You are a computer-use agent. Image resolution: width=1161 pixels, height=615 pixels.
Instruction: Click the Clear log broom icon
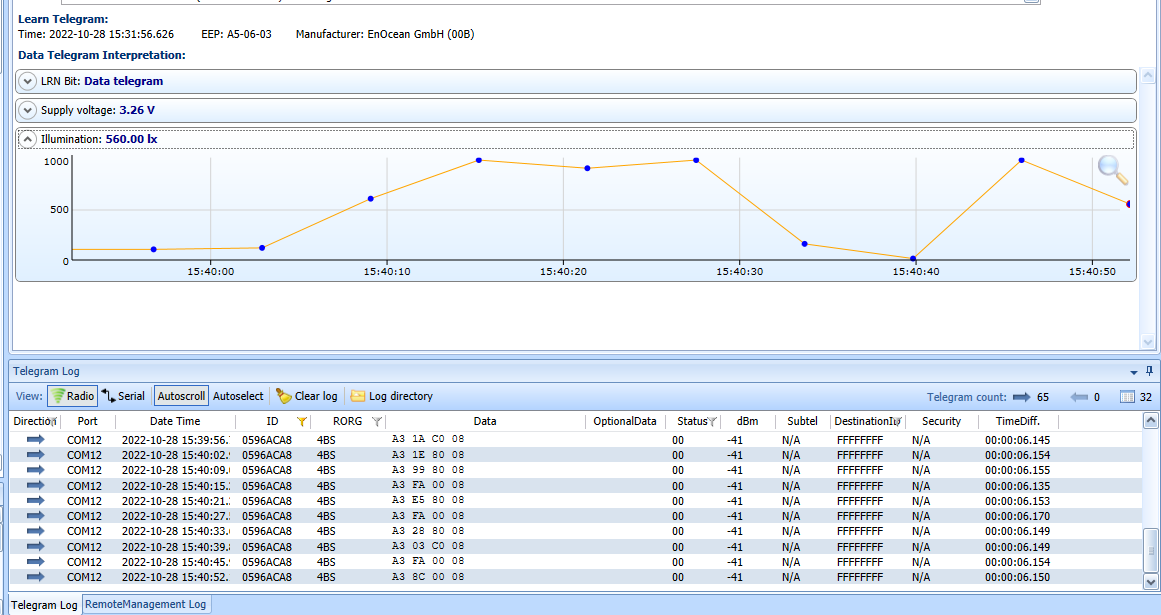(x=284, y=396)
